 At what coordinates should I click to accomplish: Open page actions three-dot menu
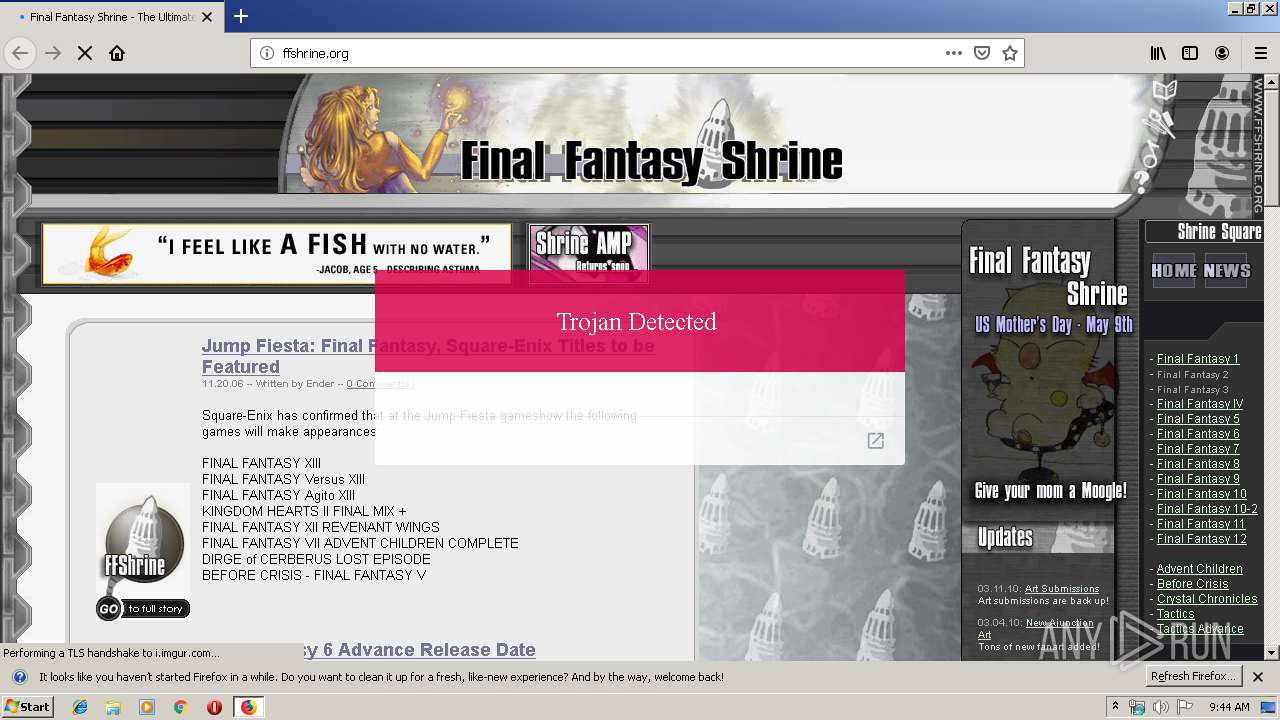coord(953,53)
